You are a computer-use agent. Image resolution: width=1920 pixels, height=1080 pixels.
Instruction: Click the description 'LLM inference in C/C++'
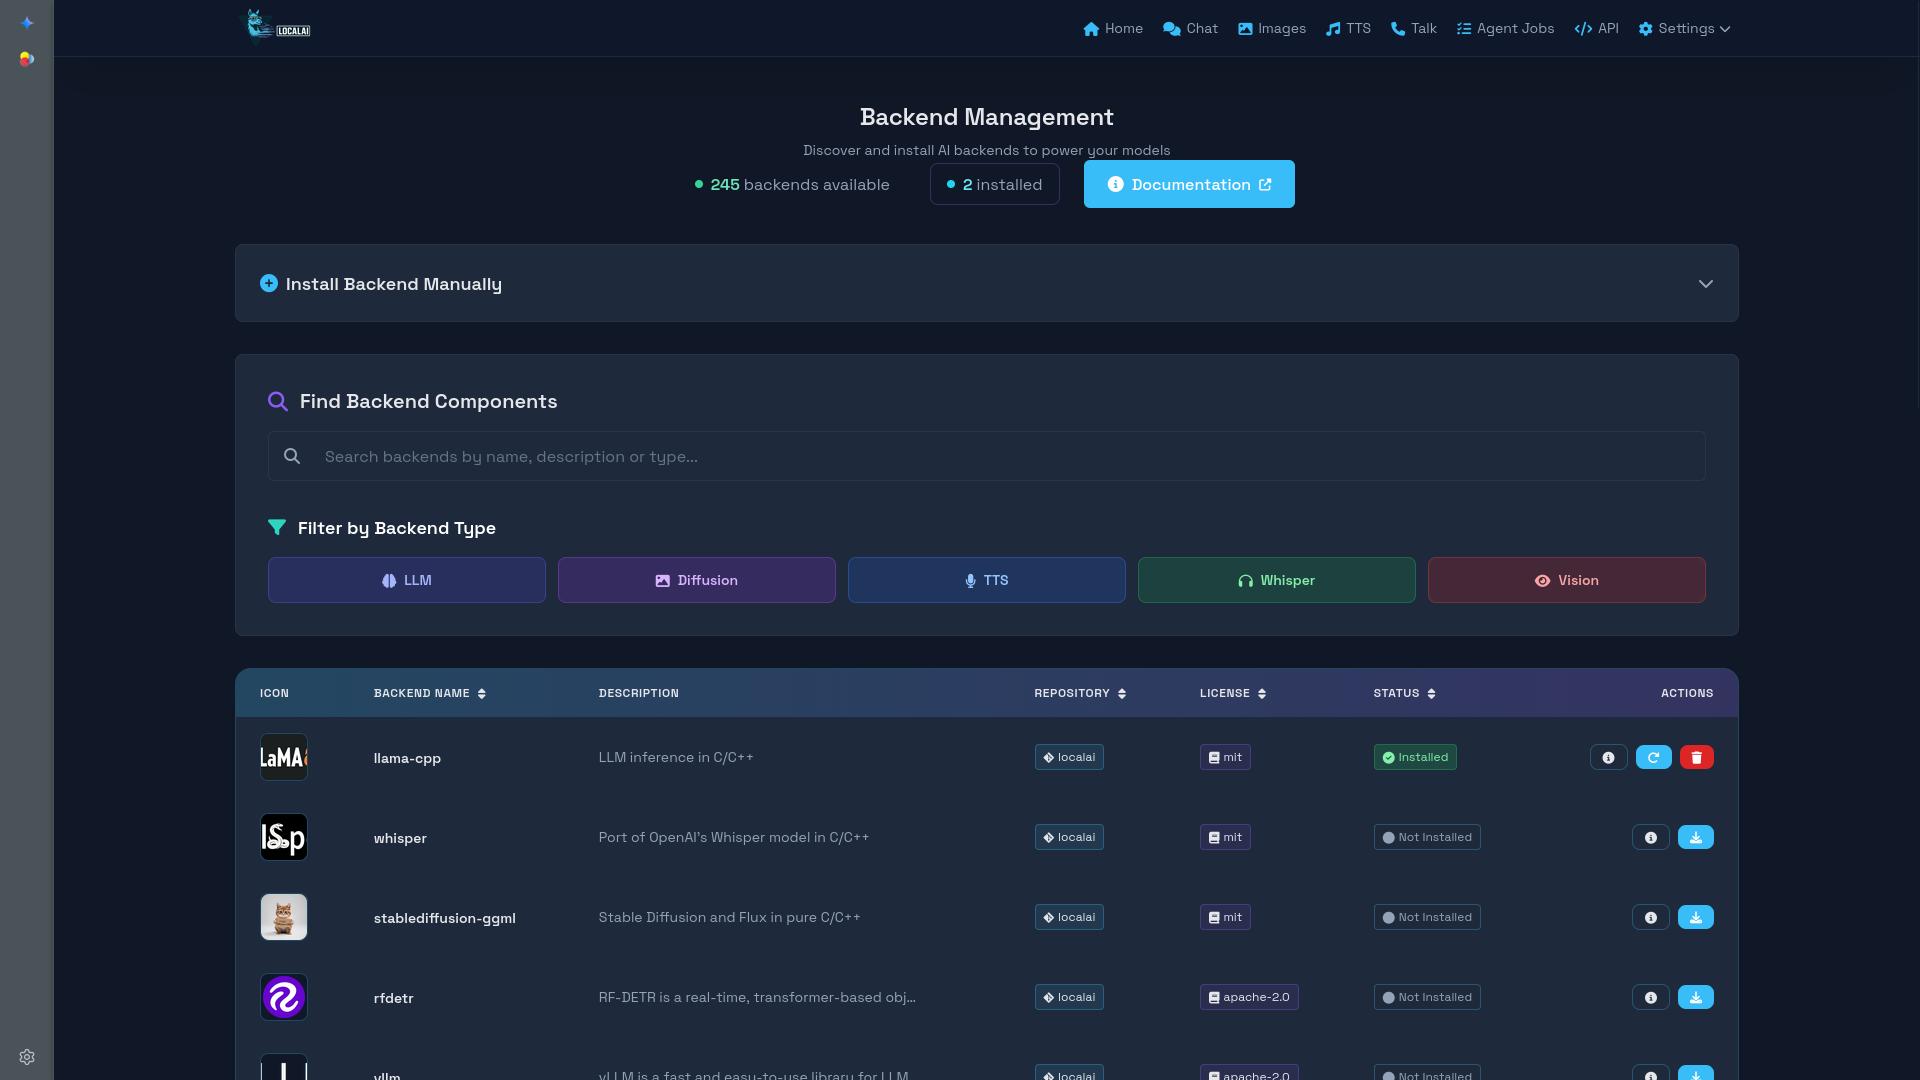676,757
